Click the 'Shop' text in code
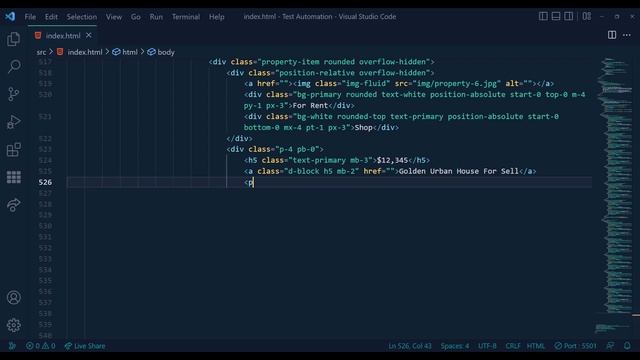The height and width of the screenshot is (360, 640). click(x=363, y=128)
